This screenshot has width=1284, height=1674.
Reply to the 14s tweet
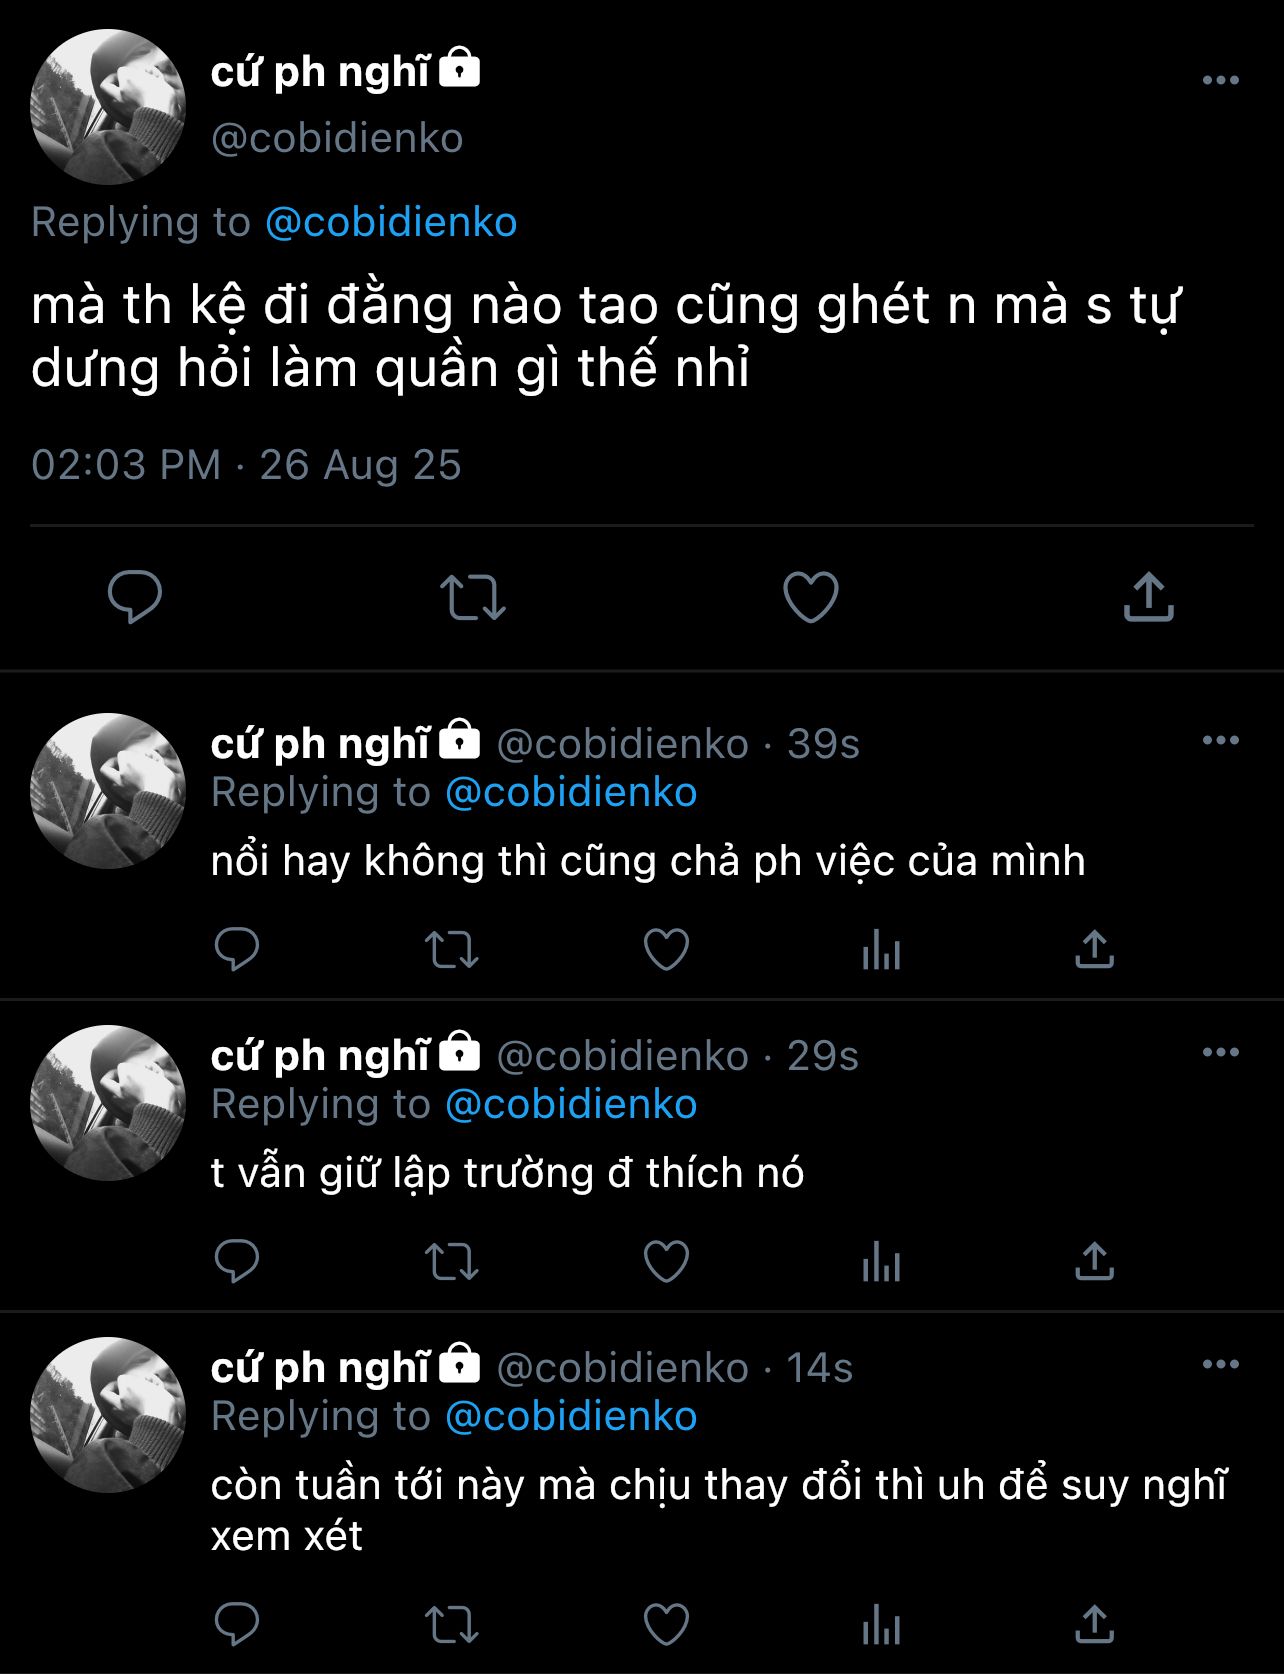pyautogui.click(x=237, y=1625)
